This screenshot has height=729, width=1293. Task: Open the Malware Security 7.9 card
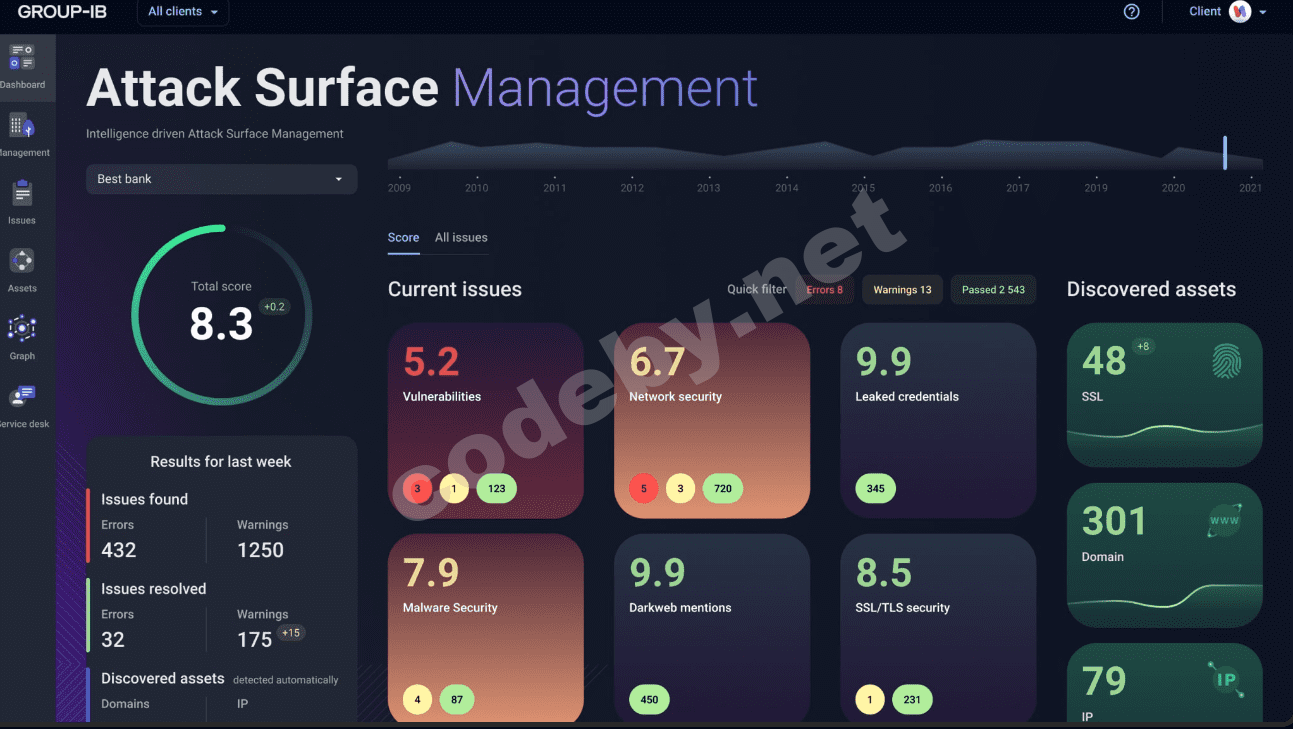tap(485, 628)
